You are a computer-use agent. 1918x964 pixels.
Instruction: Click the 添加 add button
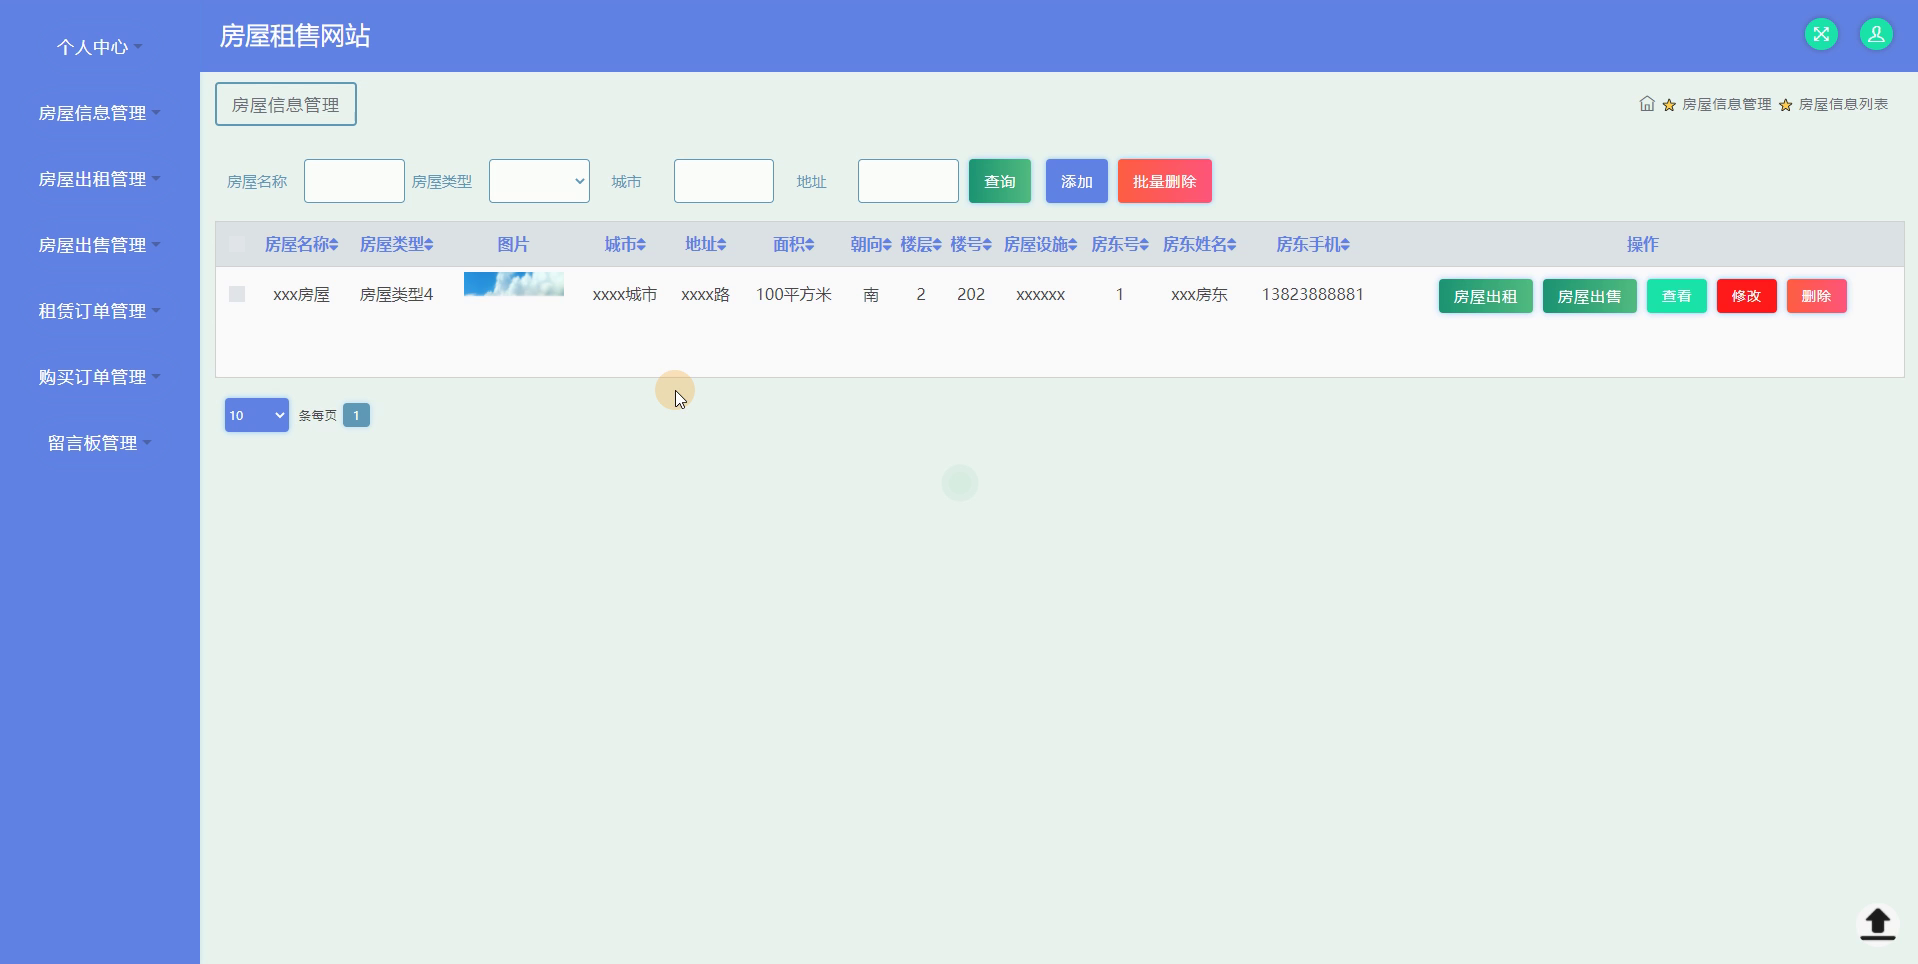click(1077, 181)
